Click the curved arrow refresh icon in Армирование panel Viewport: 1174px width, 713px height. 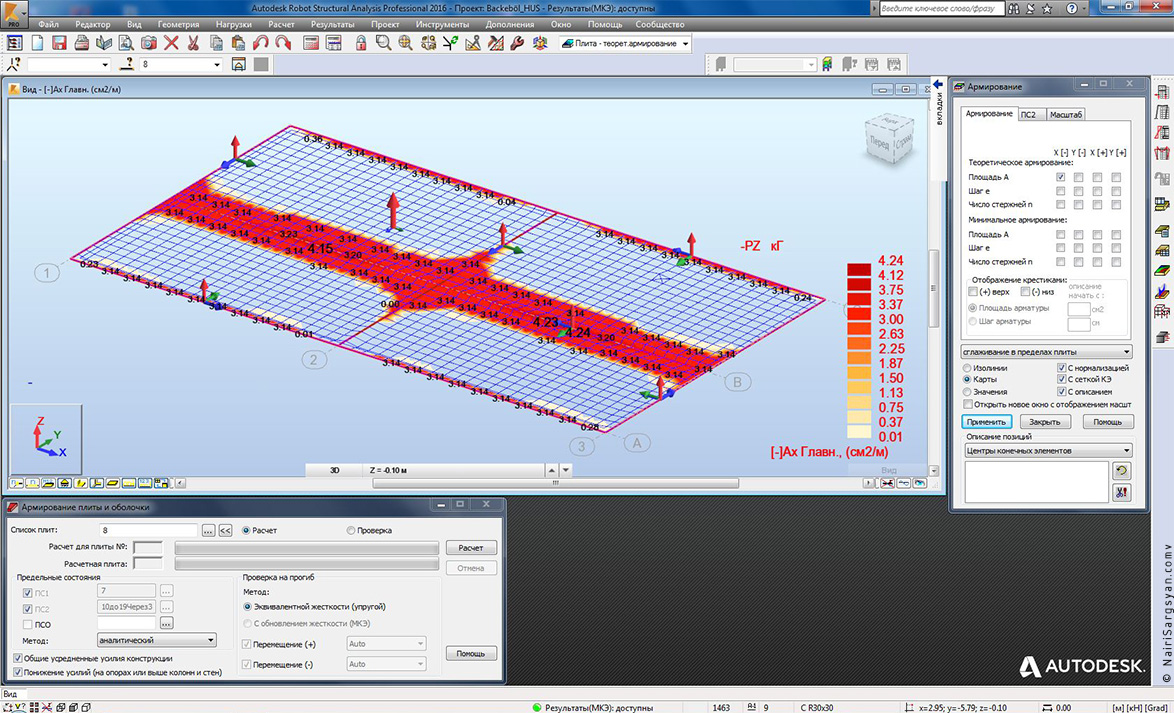[x=1122, y=471]
